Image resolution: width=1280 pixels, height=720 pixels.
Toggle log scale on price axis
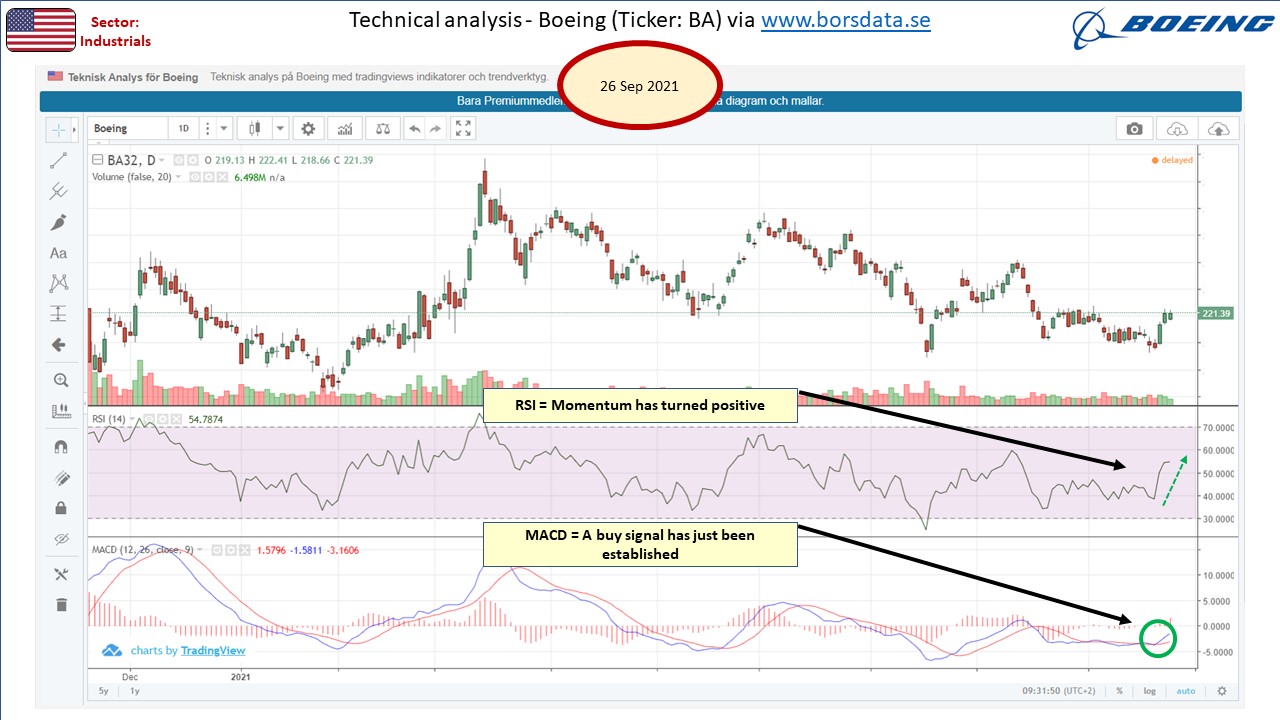[1150, 691]
